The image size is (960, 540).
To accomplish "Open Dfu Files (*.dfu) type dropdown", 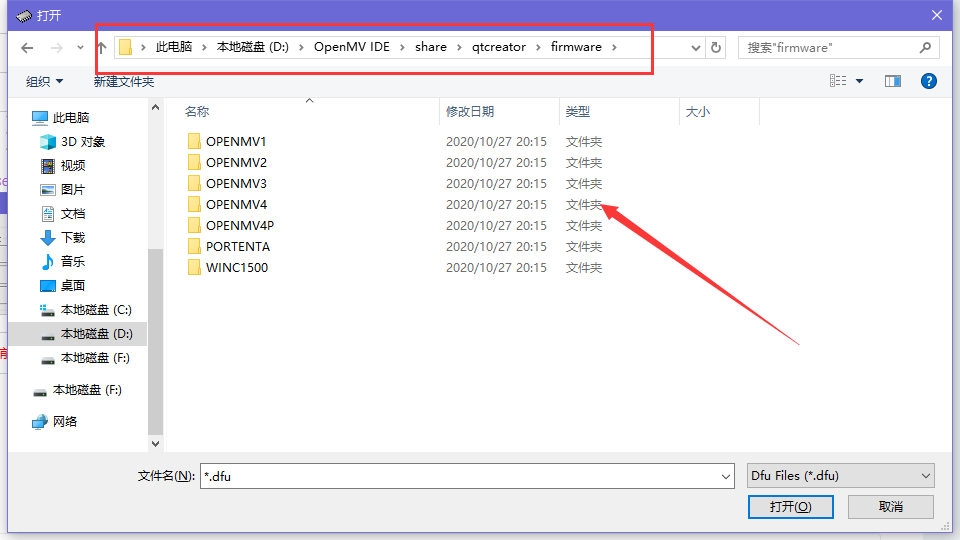I will coord(841,475).
